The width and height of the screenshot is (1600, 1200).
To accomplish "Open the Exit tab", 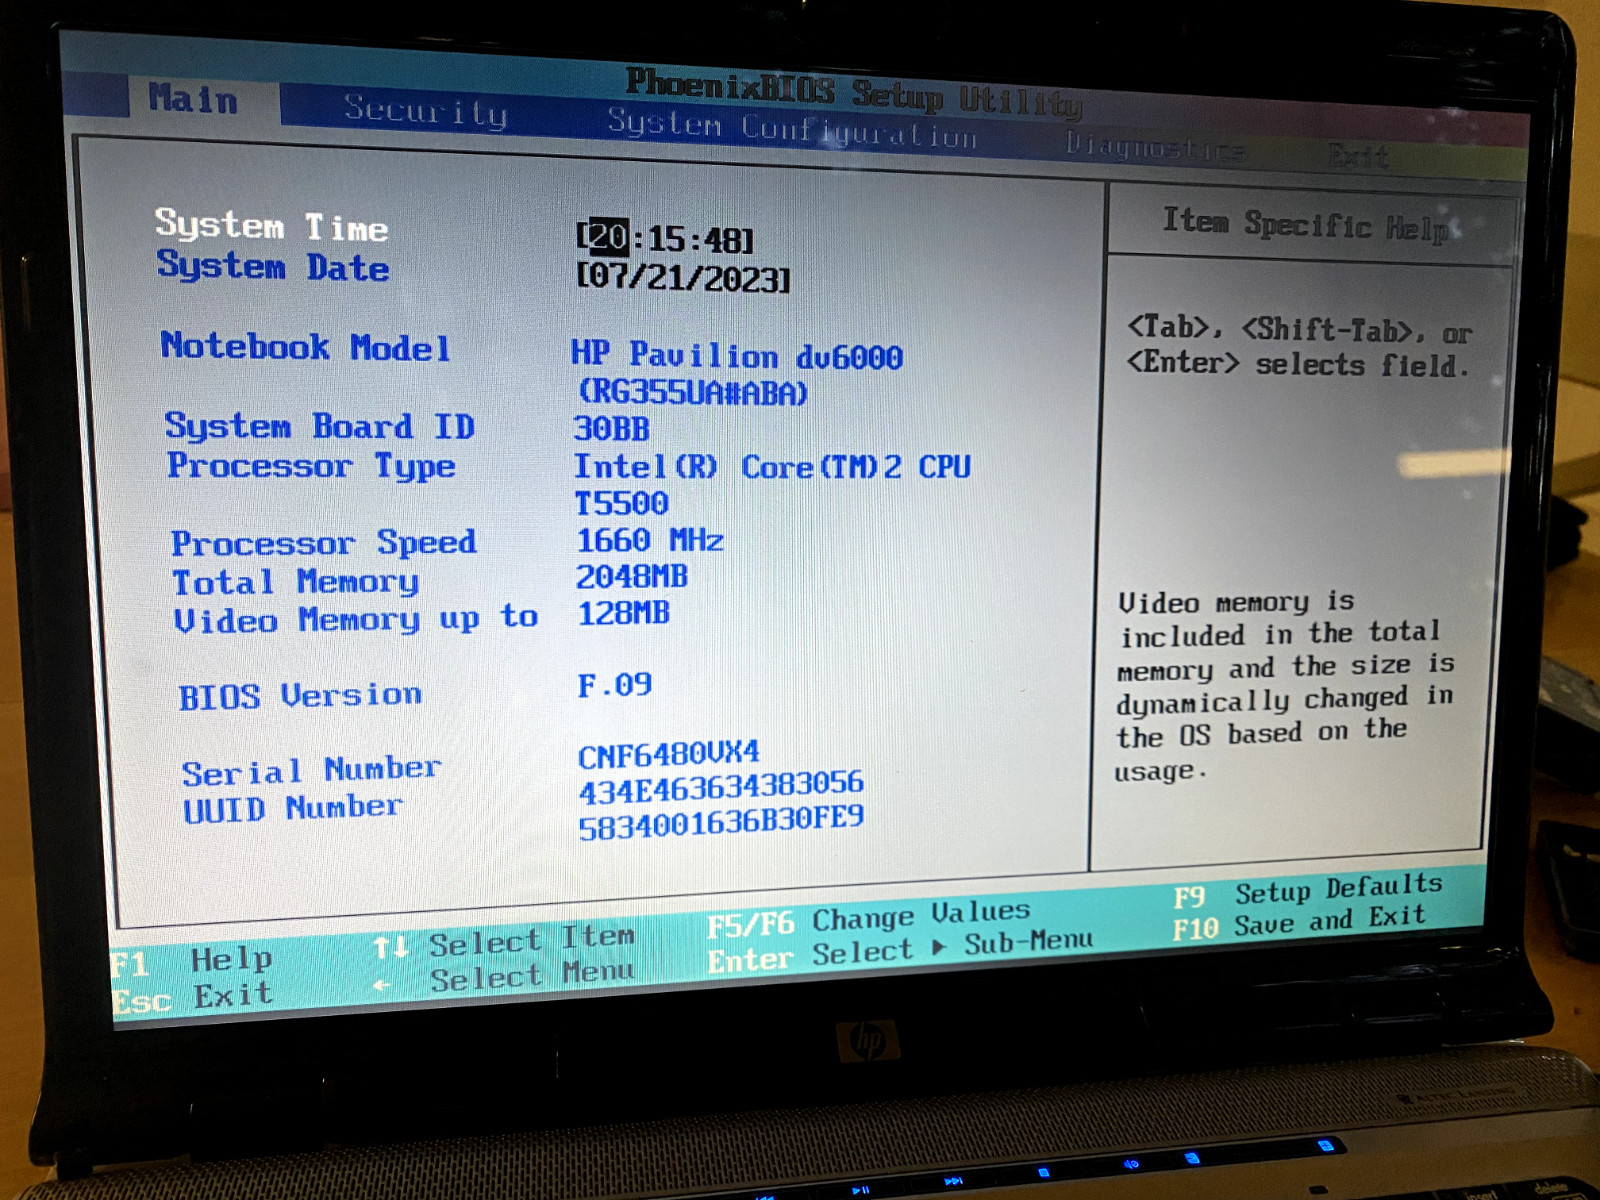I will pyautogui.click(x=1358, y=156).
